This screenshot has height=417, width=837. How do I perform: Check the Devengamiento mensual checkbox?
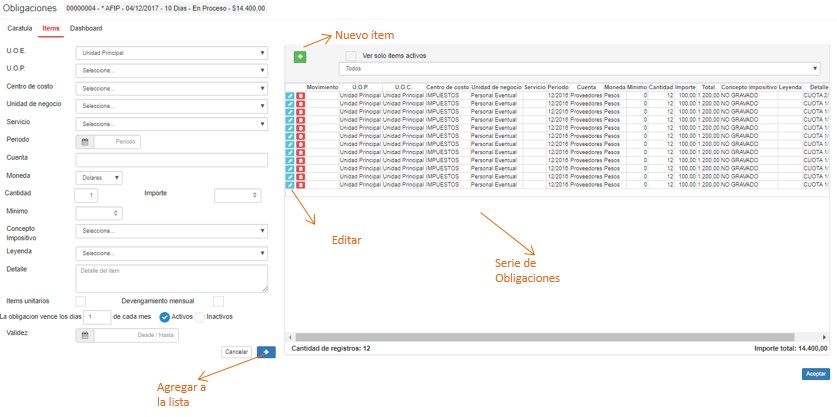click(218, 300)
